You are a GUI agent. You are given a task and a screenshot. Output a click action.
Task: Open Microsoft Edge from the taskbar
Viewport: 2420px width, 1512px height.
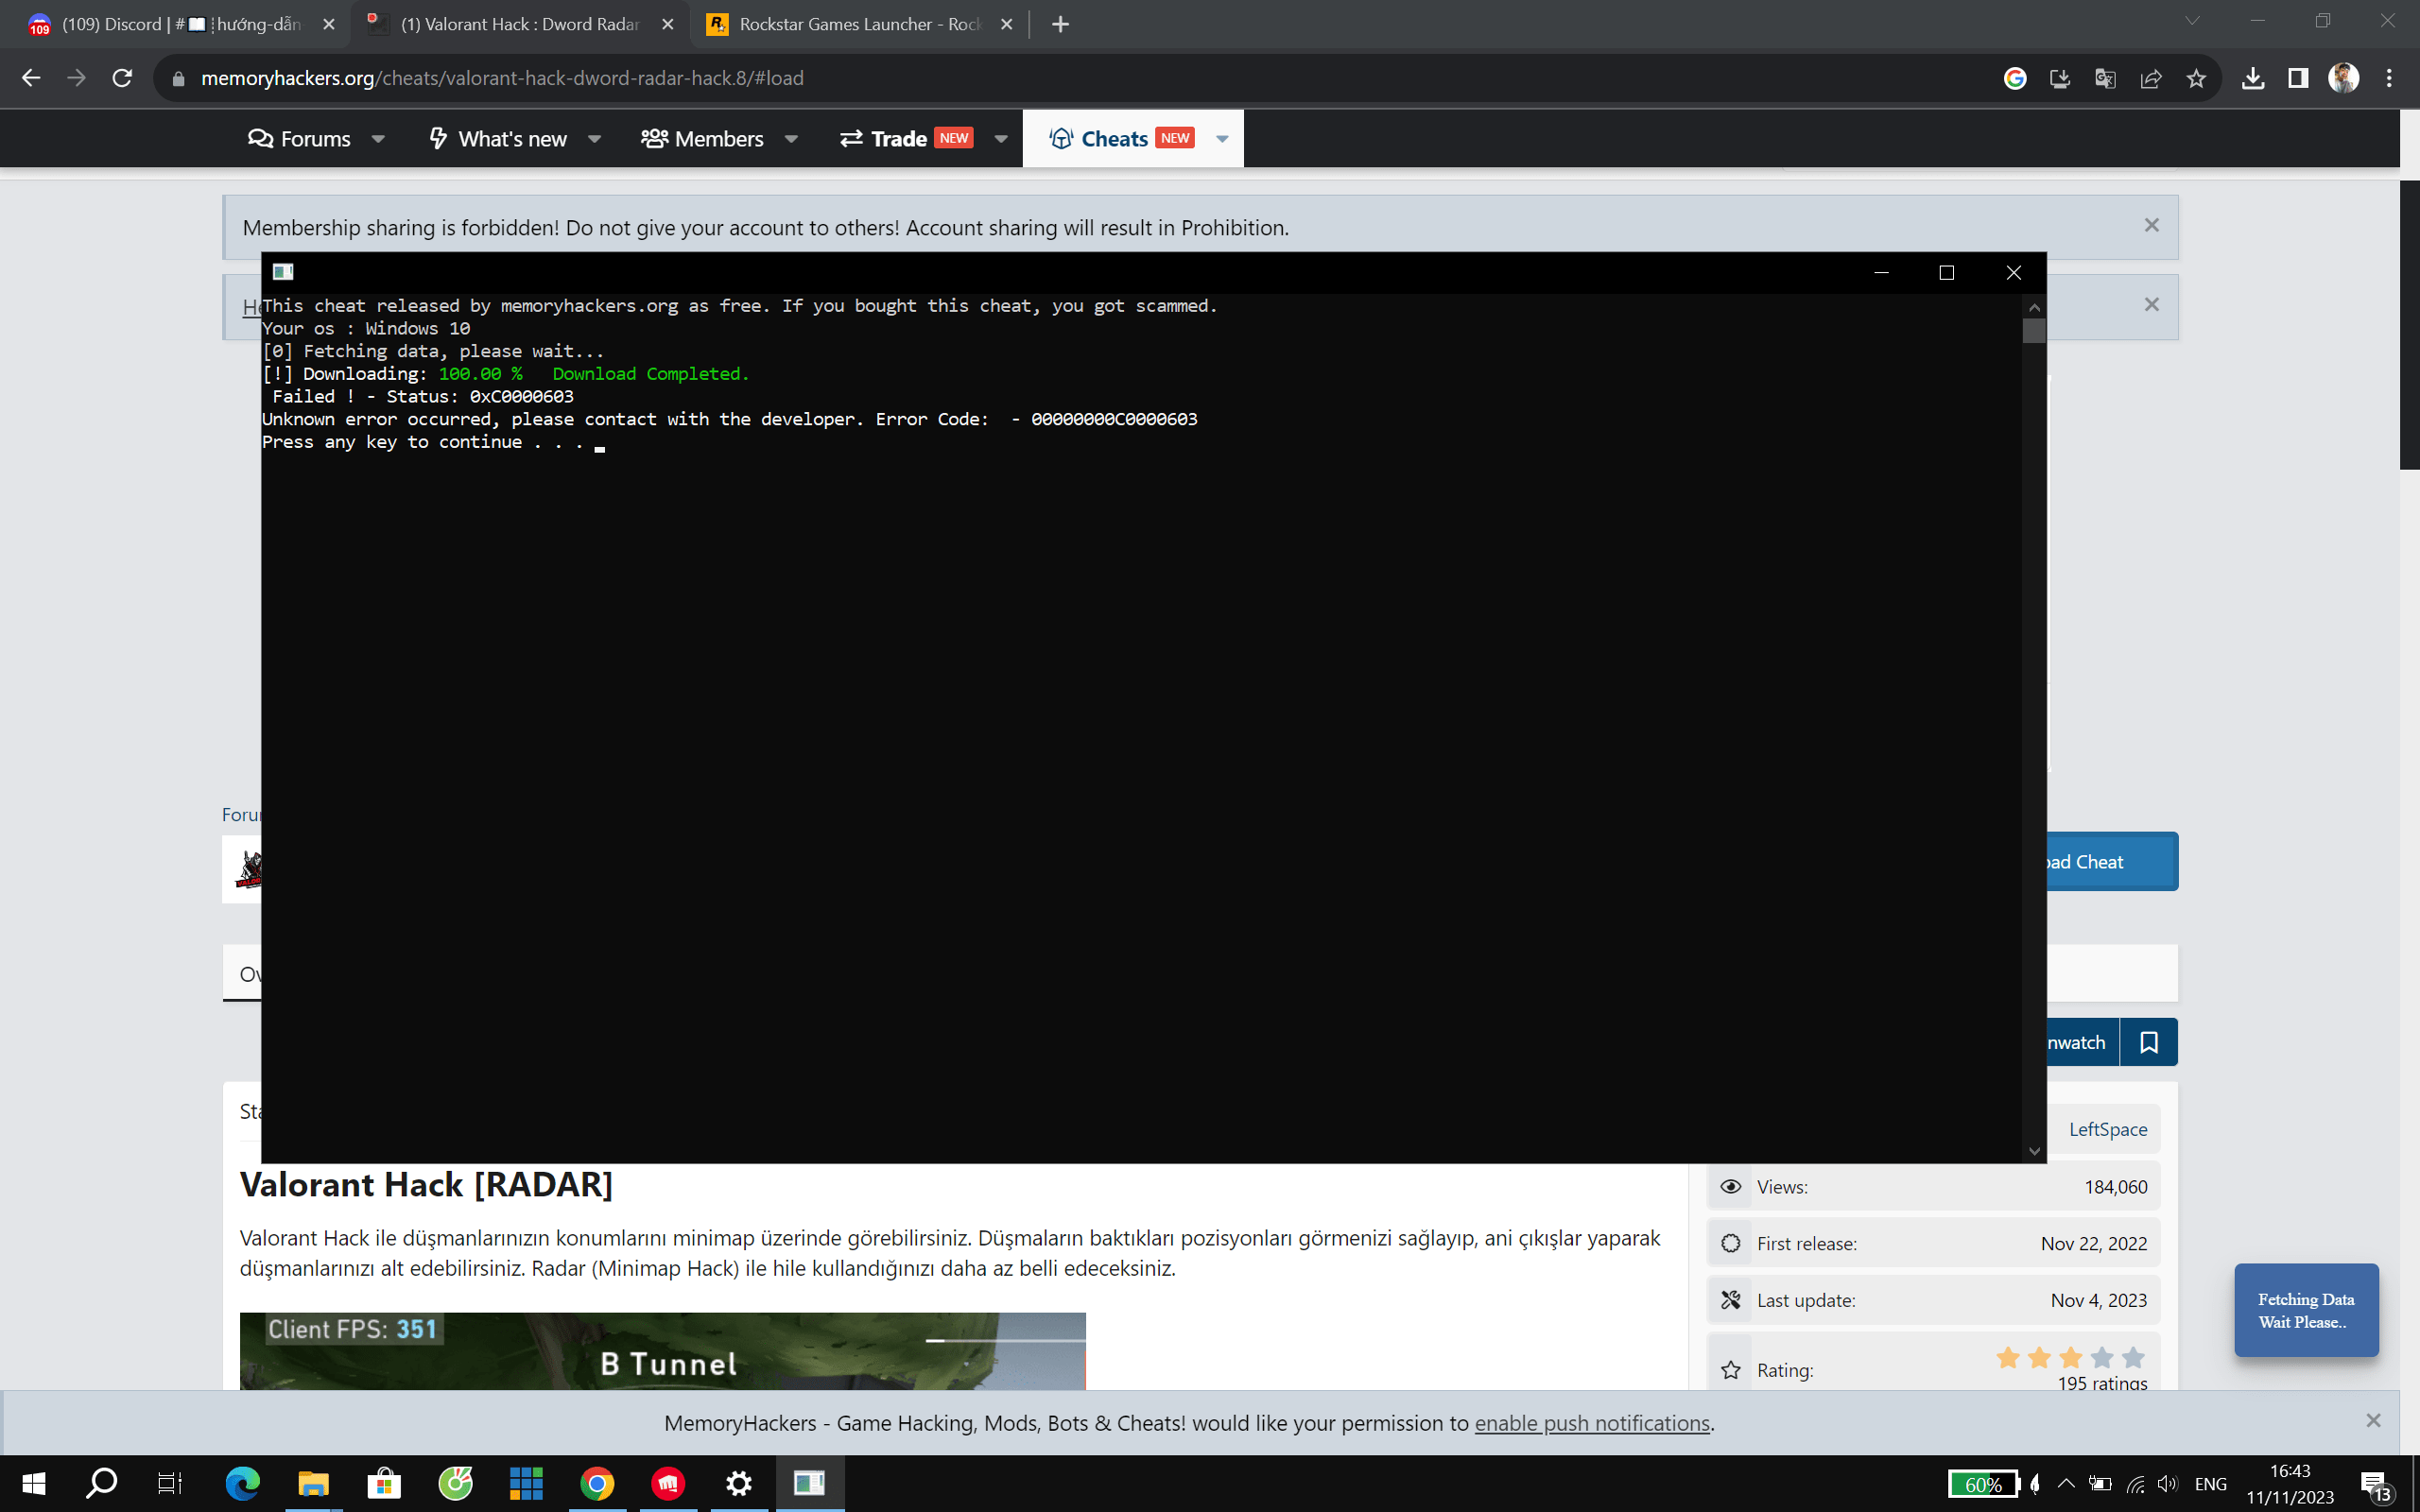point(242,1484)
